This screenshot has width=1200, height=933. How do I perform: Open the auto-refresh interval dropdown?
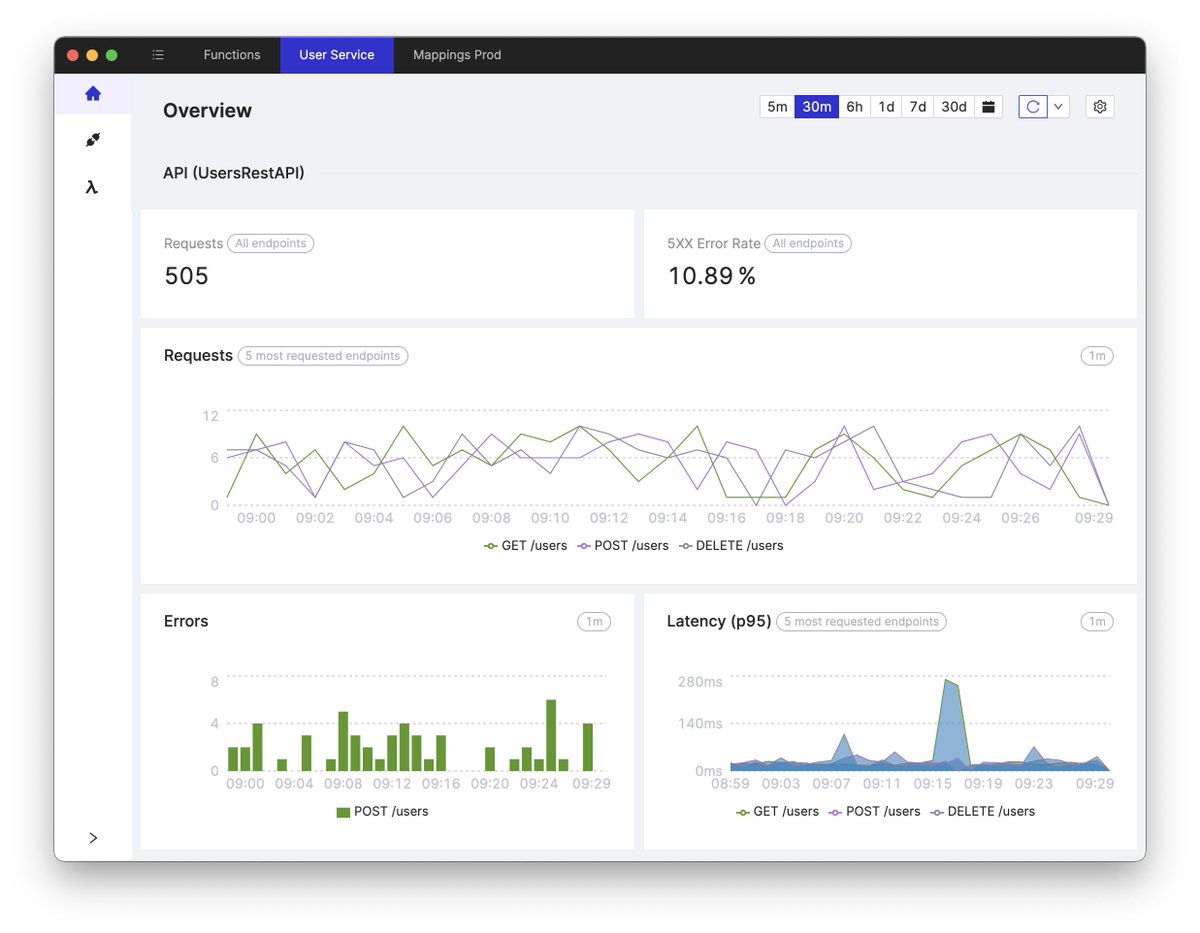(1058, 106)
